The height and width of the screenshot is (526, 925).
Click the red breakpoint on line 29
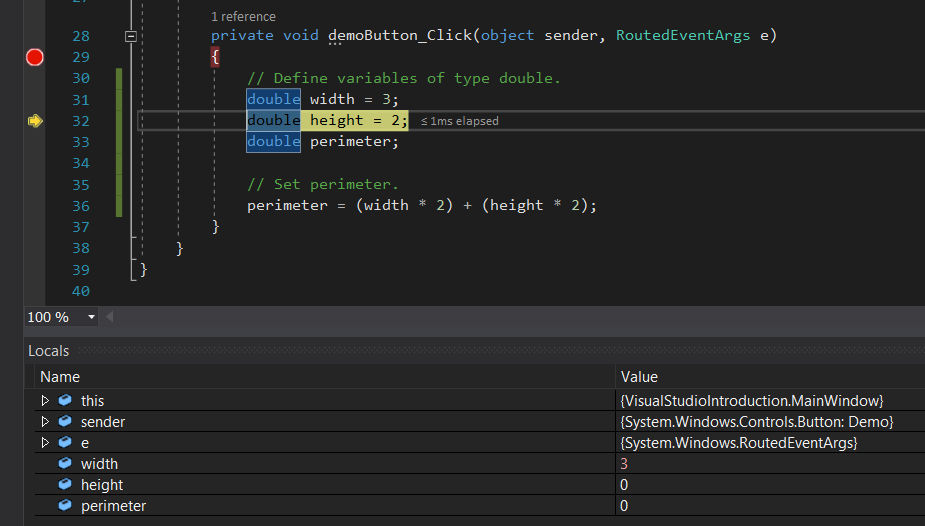[x=35, y=57]
